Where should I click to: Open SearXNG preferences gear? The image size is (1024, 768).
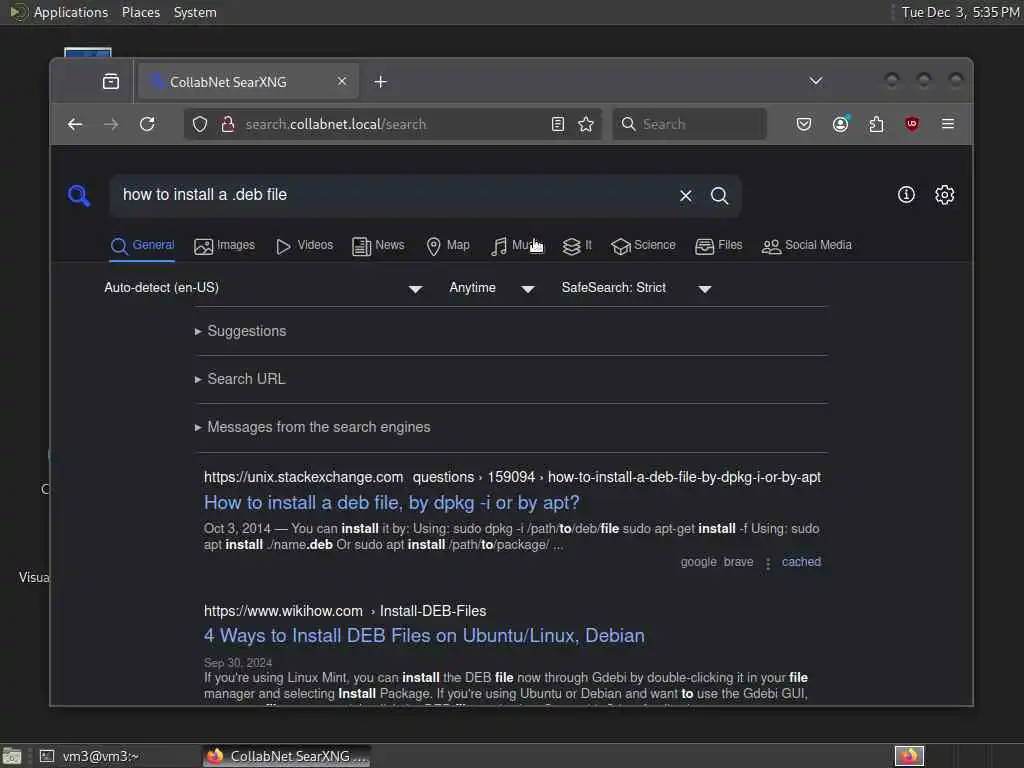944,195
